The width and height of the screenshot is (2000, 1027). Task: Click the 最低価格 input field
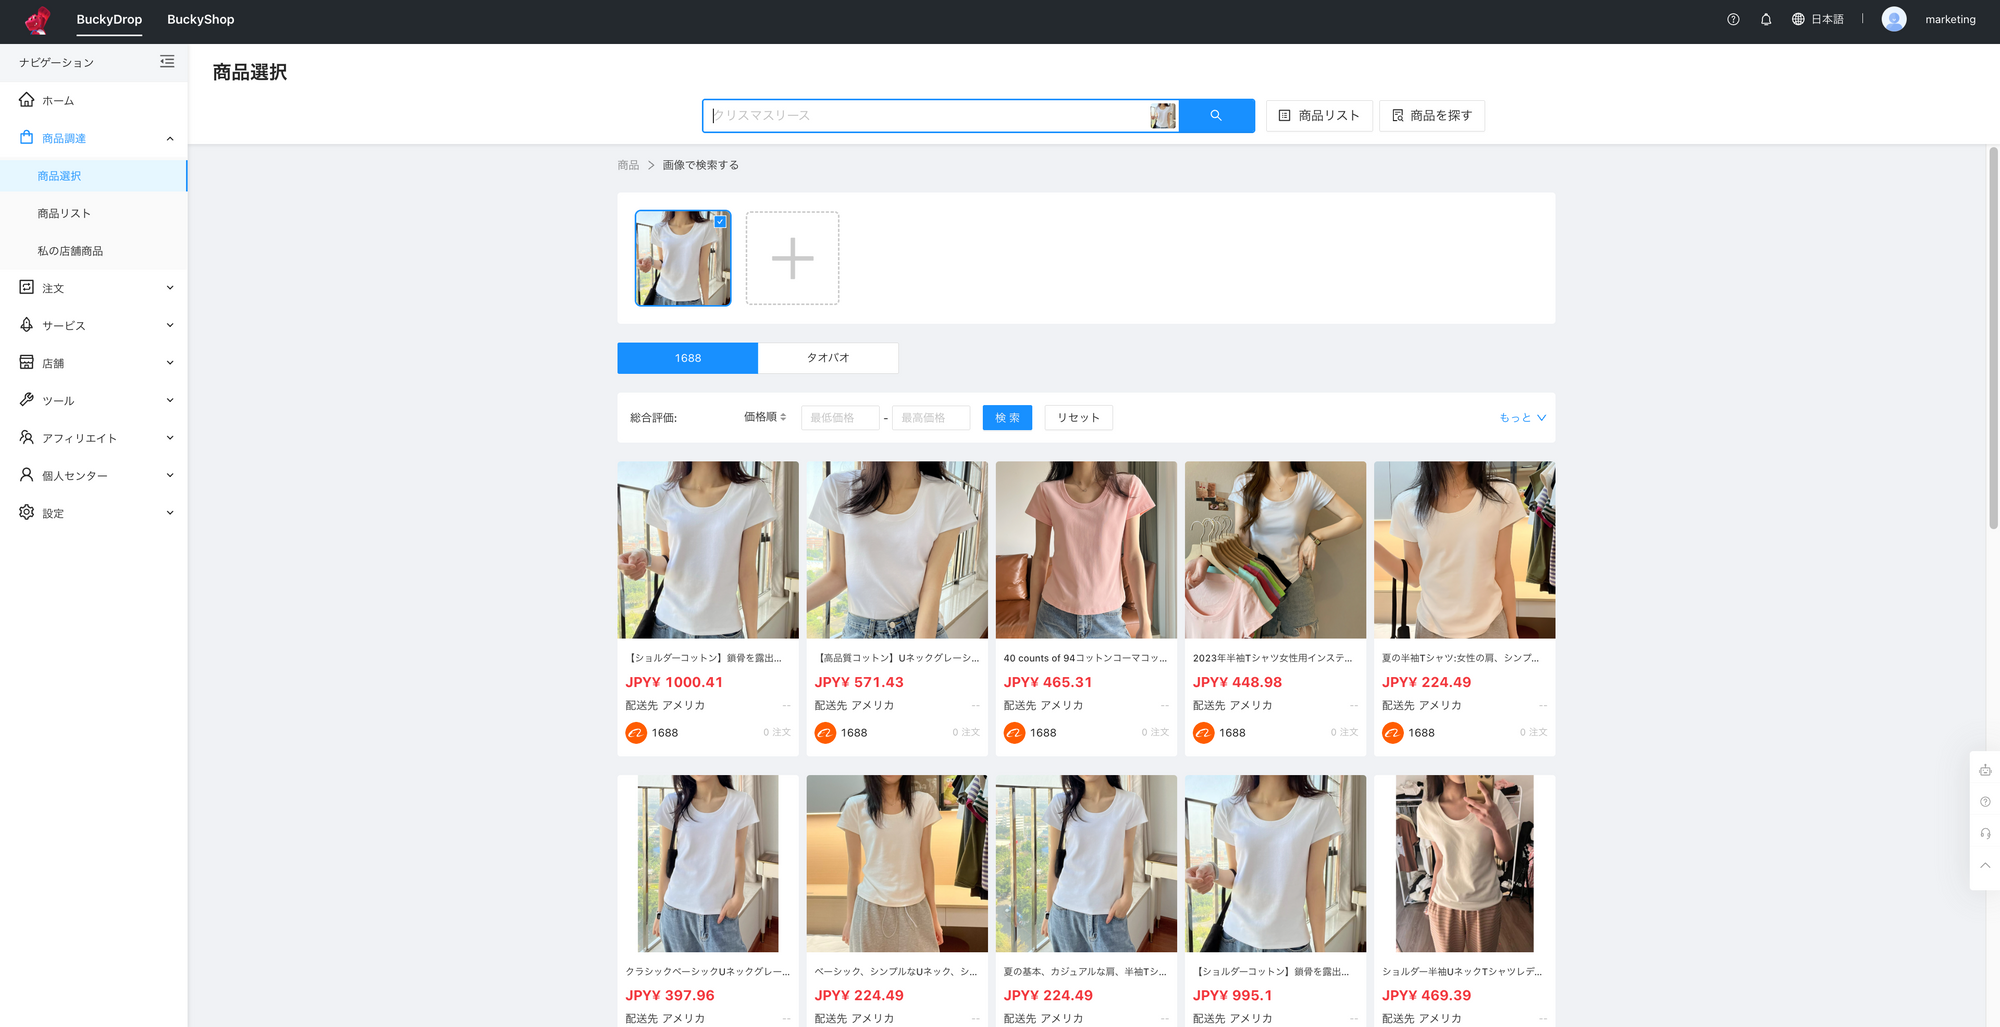coord(840,418)
